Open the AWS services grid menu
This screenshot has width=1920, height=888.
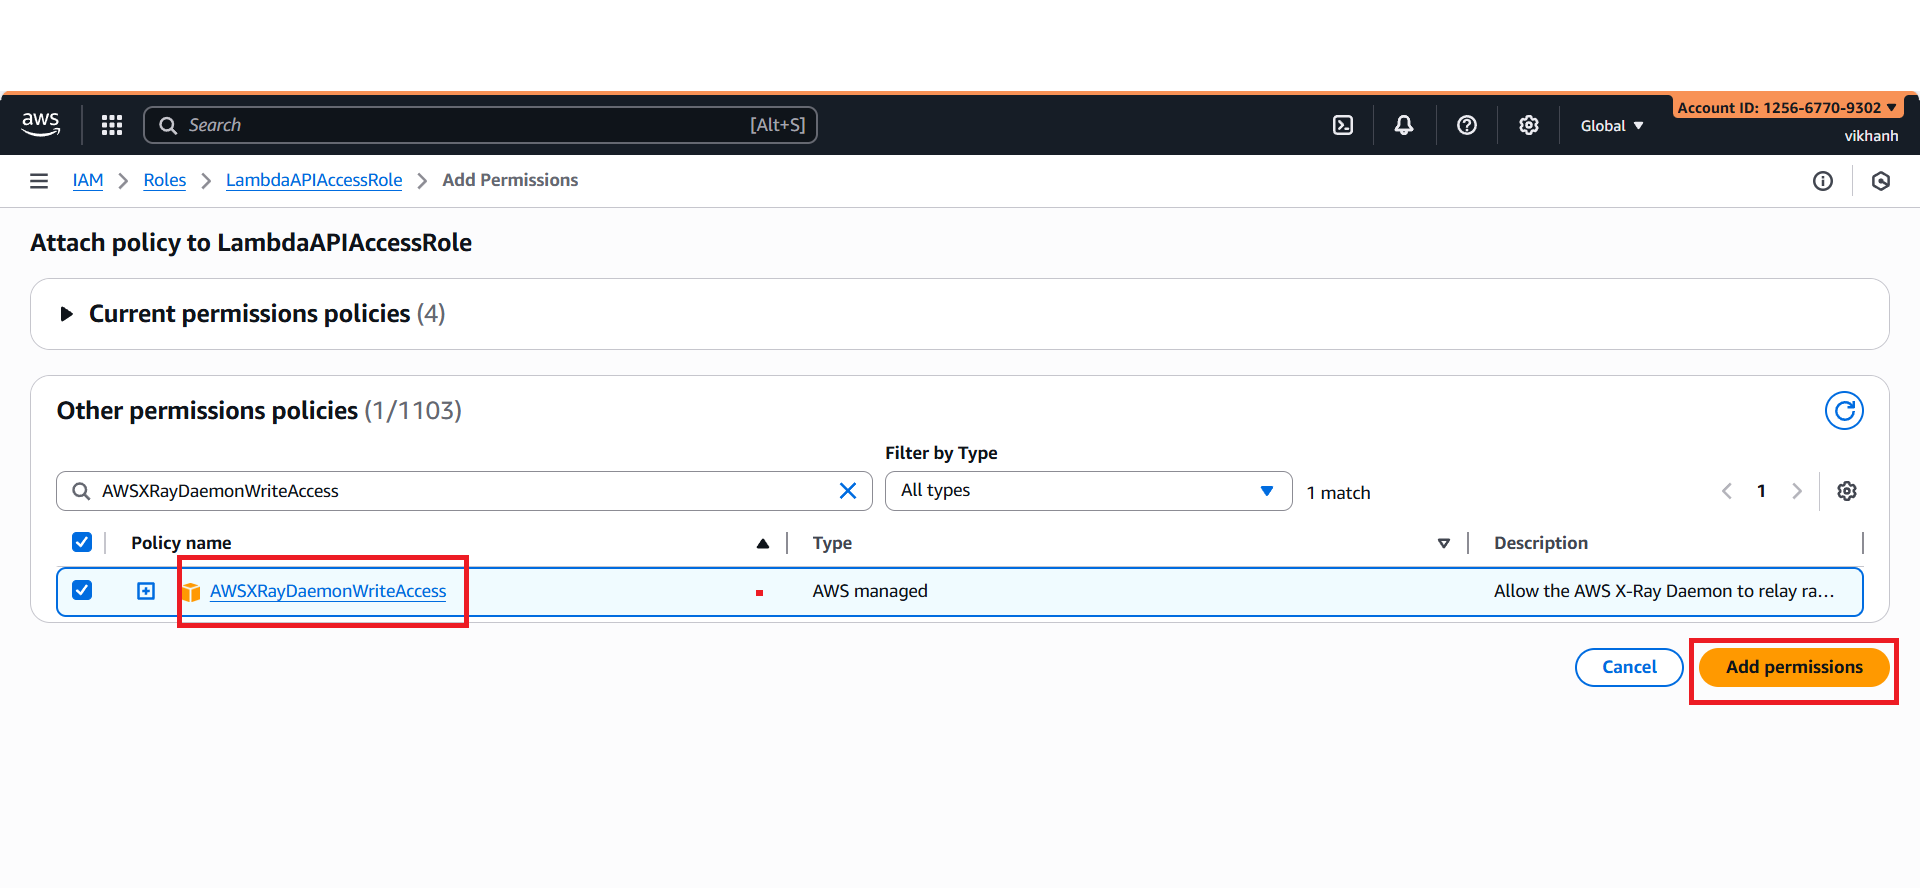click(112, 125)
